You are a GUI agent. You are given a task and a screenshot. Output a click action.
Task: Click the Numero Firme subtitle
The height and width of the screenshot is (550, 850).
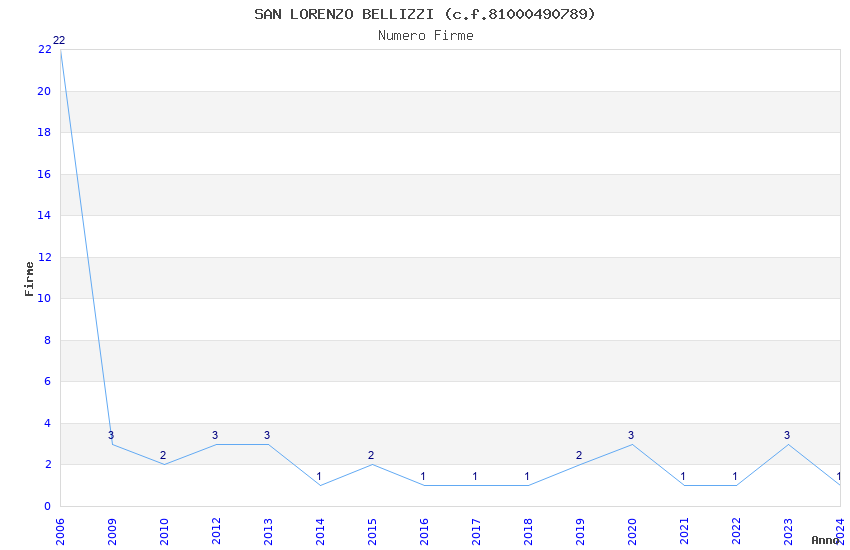pos(425,36)
